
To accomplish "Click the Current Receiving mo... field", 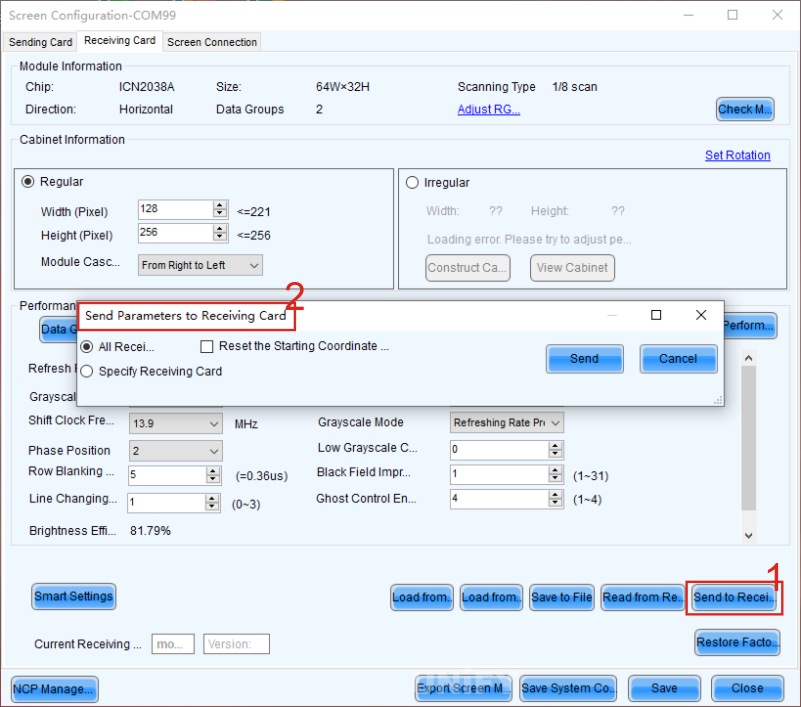I will pos(173,644).
